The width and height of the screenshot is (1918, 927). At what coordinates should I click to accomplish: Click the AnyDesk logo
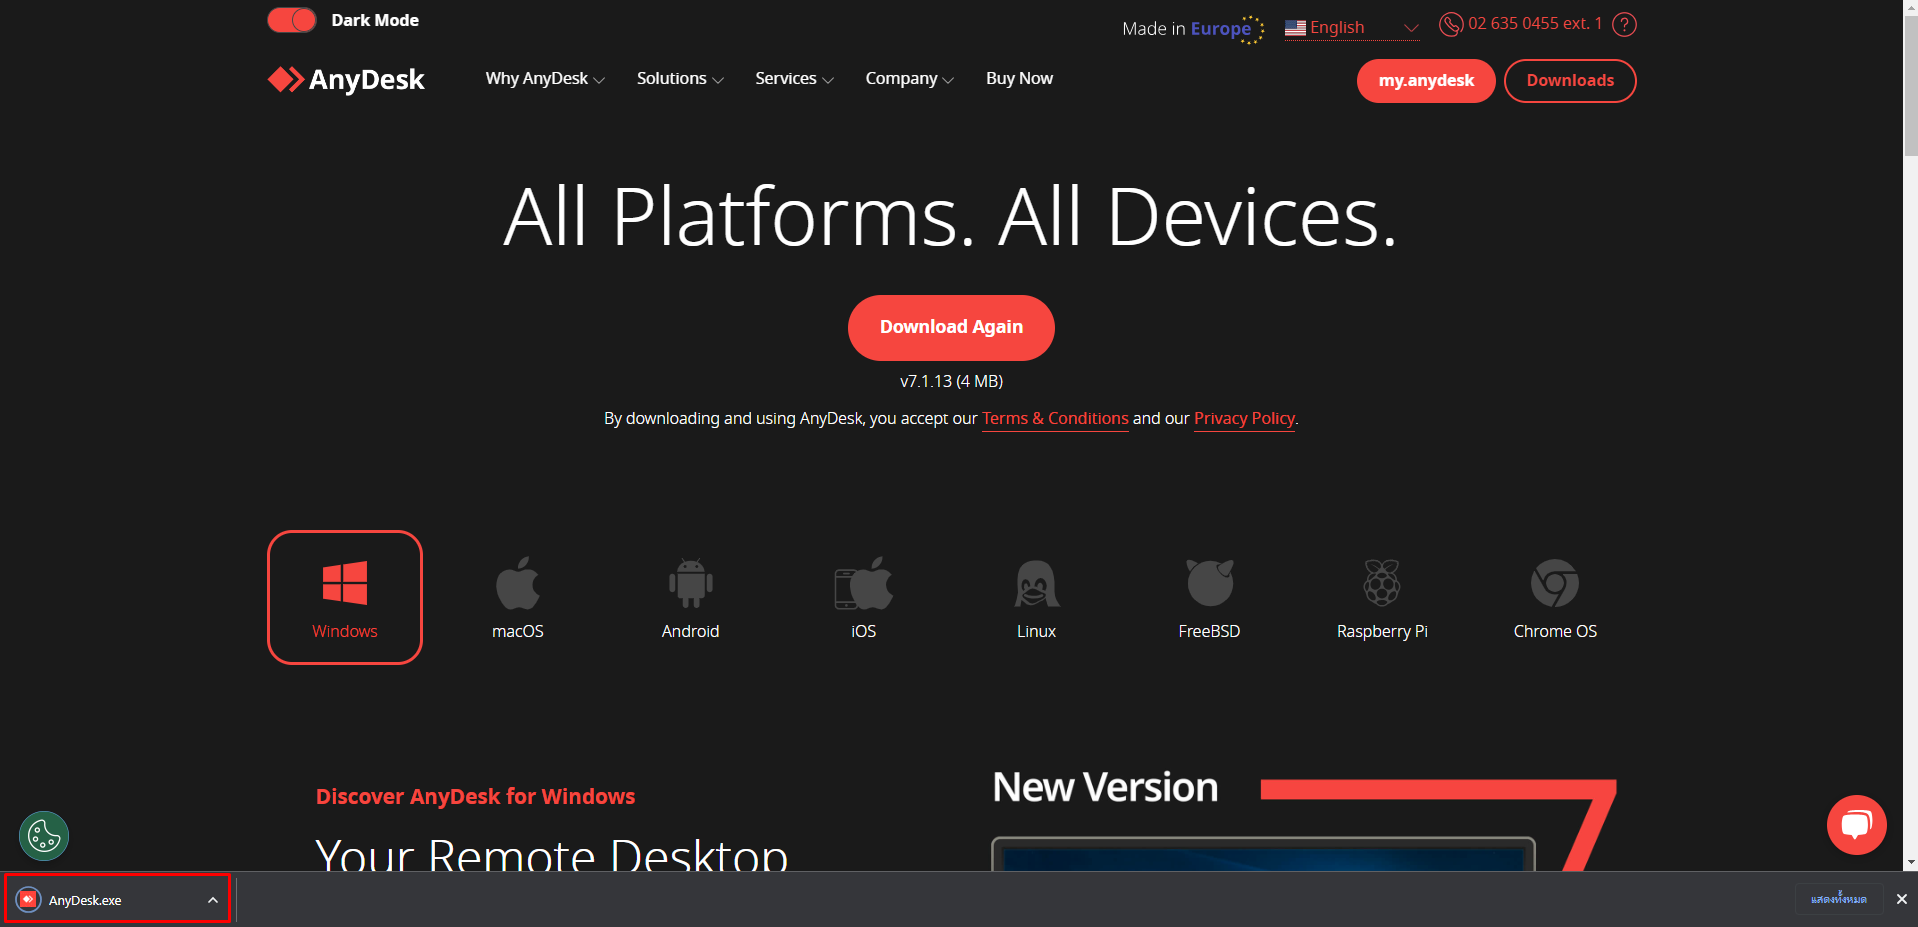point(346,79)
